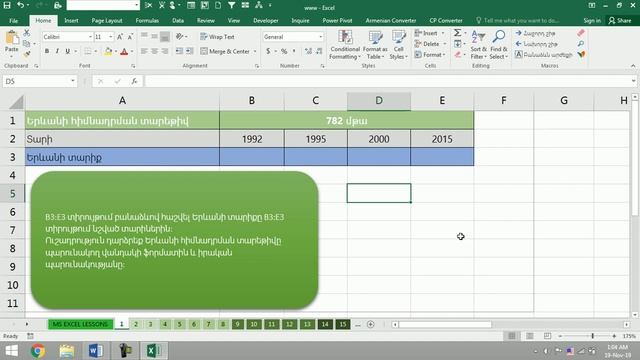This screenshot has width=640, height=360.
Task: Save the workbook from quick access toolbar
Action: tap(7, 5)
